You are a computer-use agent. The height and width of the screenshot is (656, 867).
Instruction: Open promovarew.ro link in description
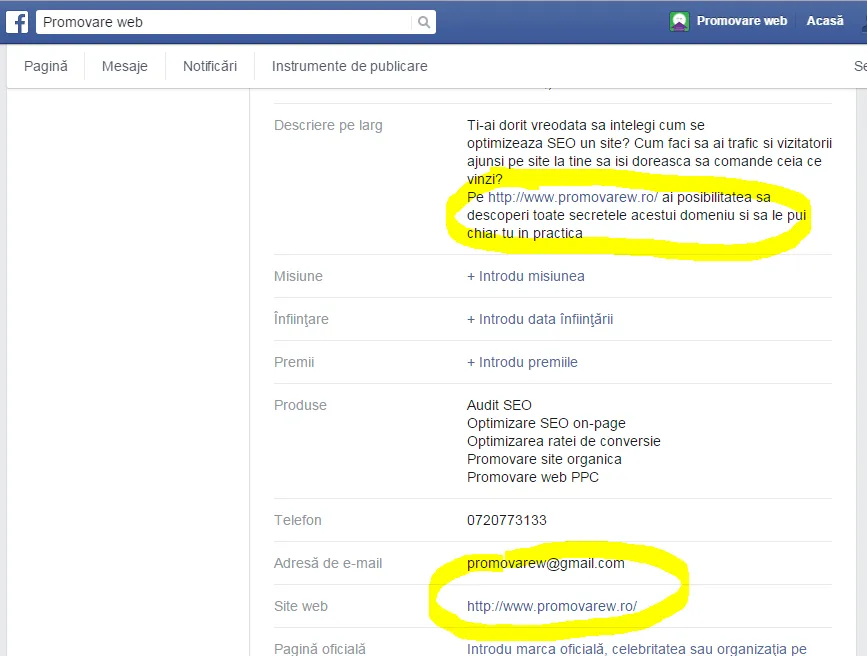(573, 197)
